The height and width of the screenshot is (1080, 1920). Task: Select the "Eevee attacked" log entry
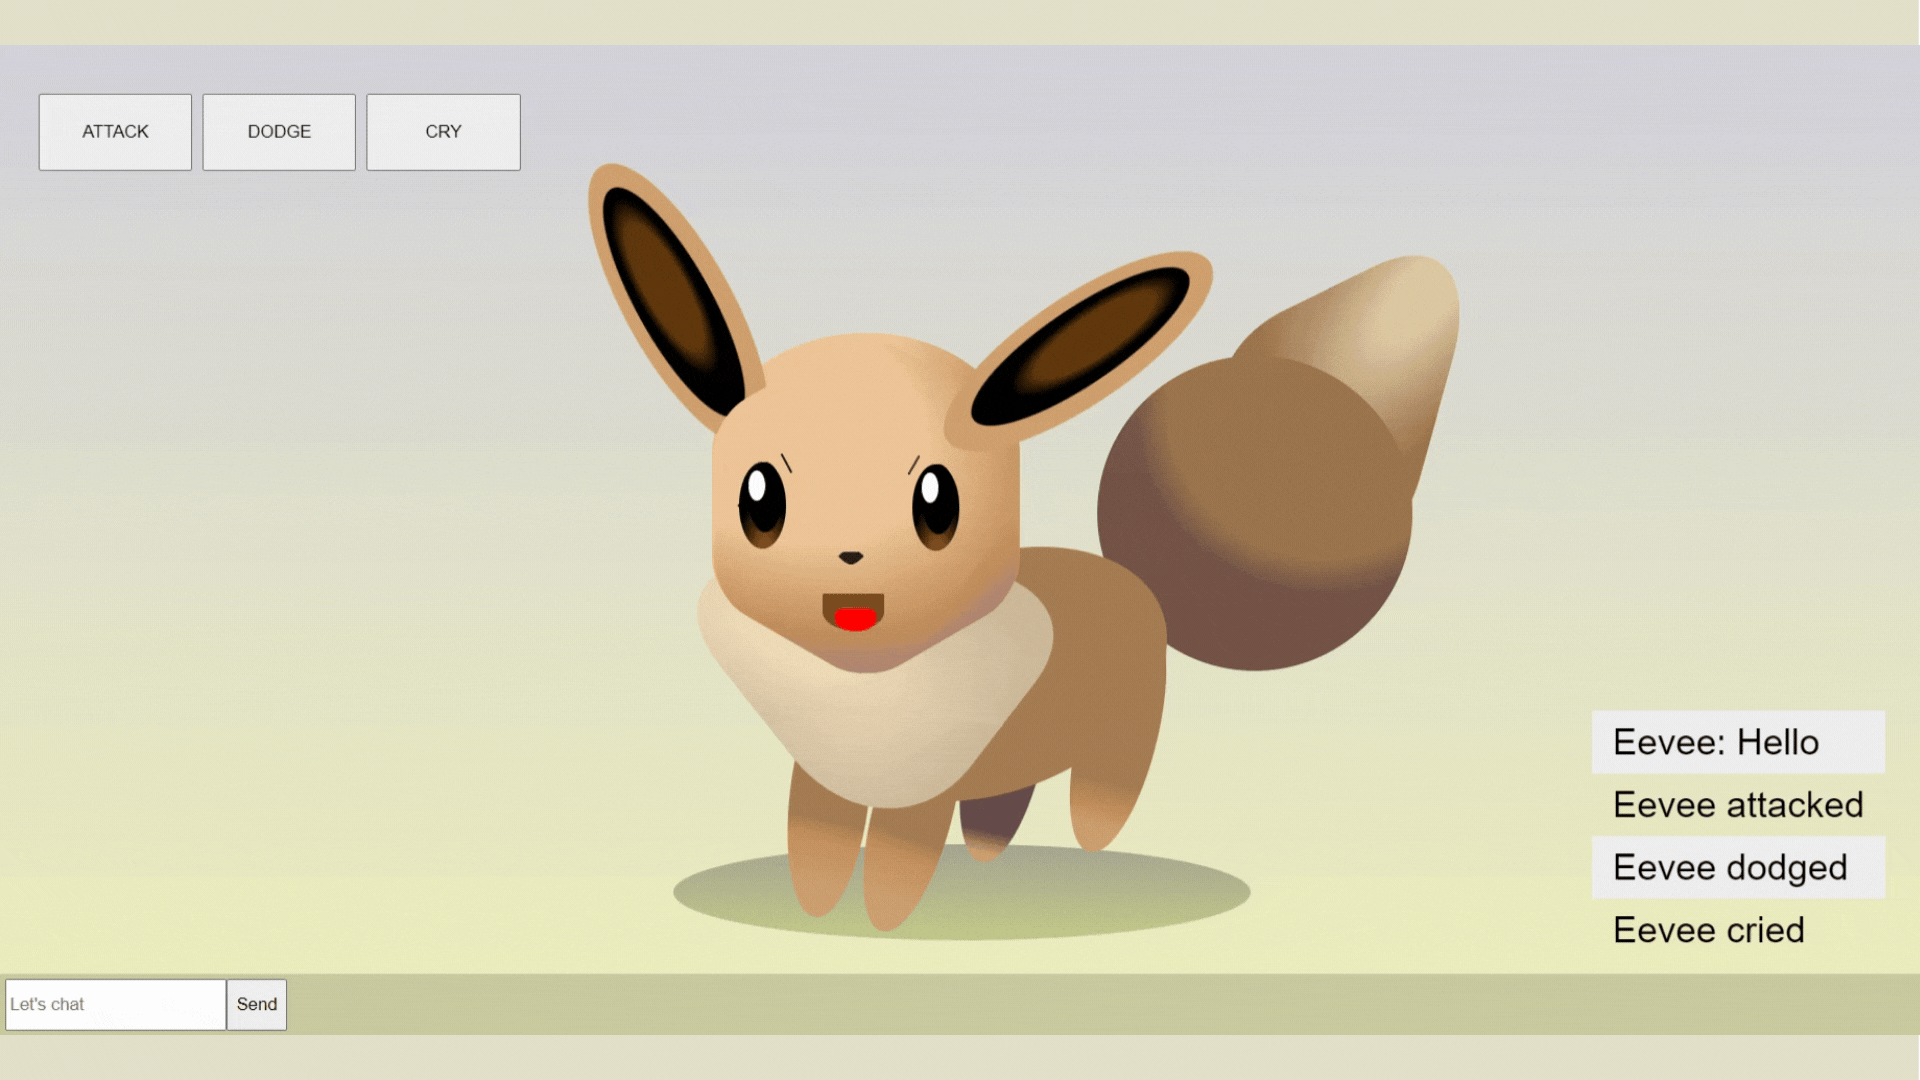1738,805
